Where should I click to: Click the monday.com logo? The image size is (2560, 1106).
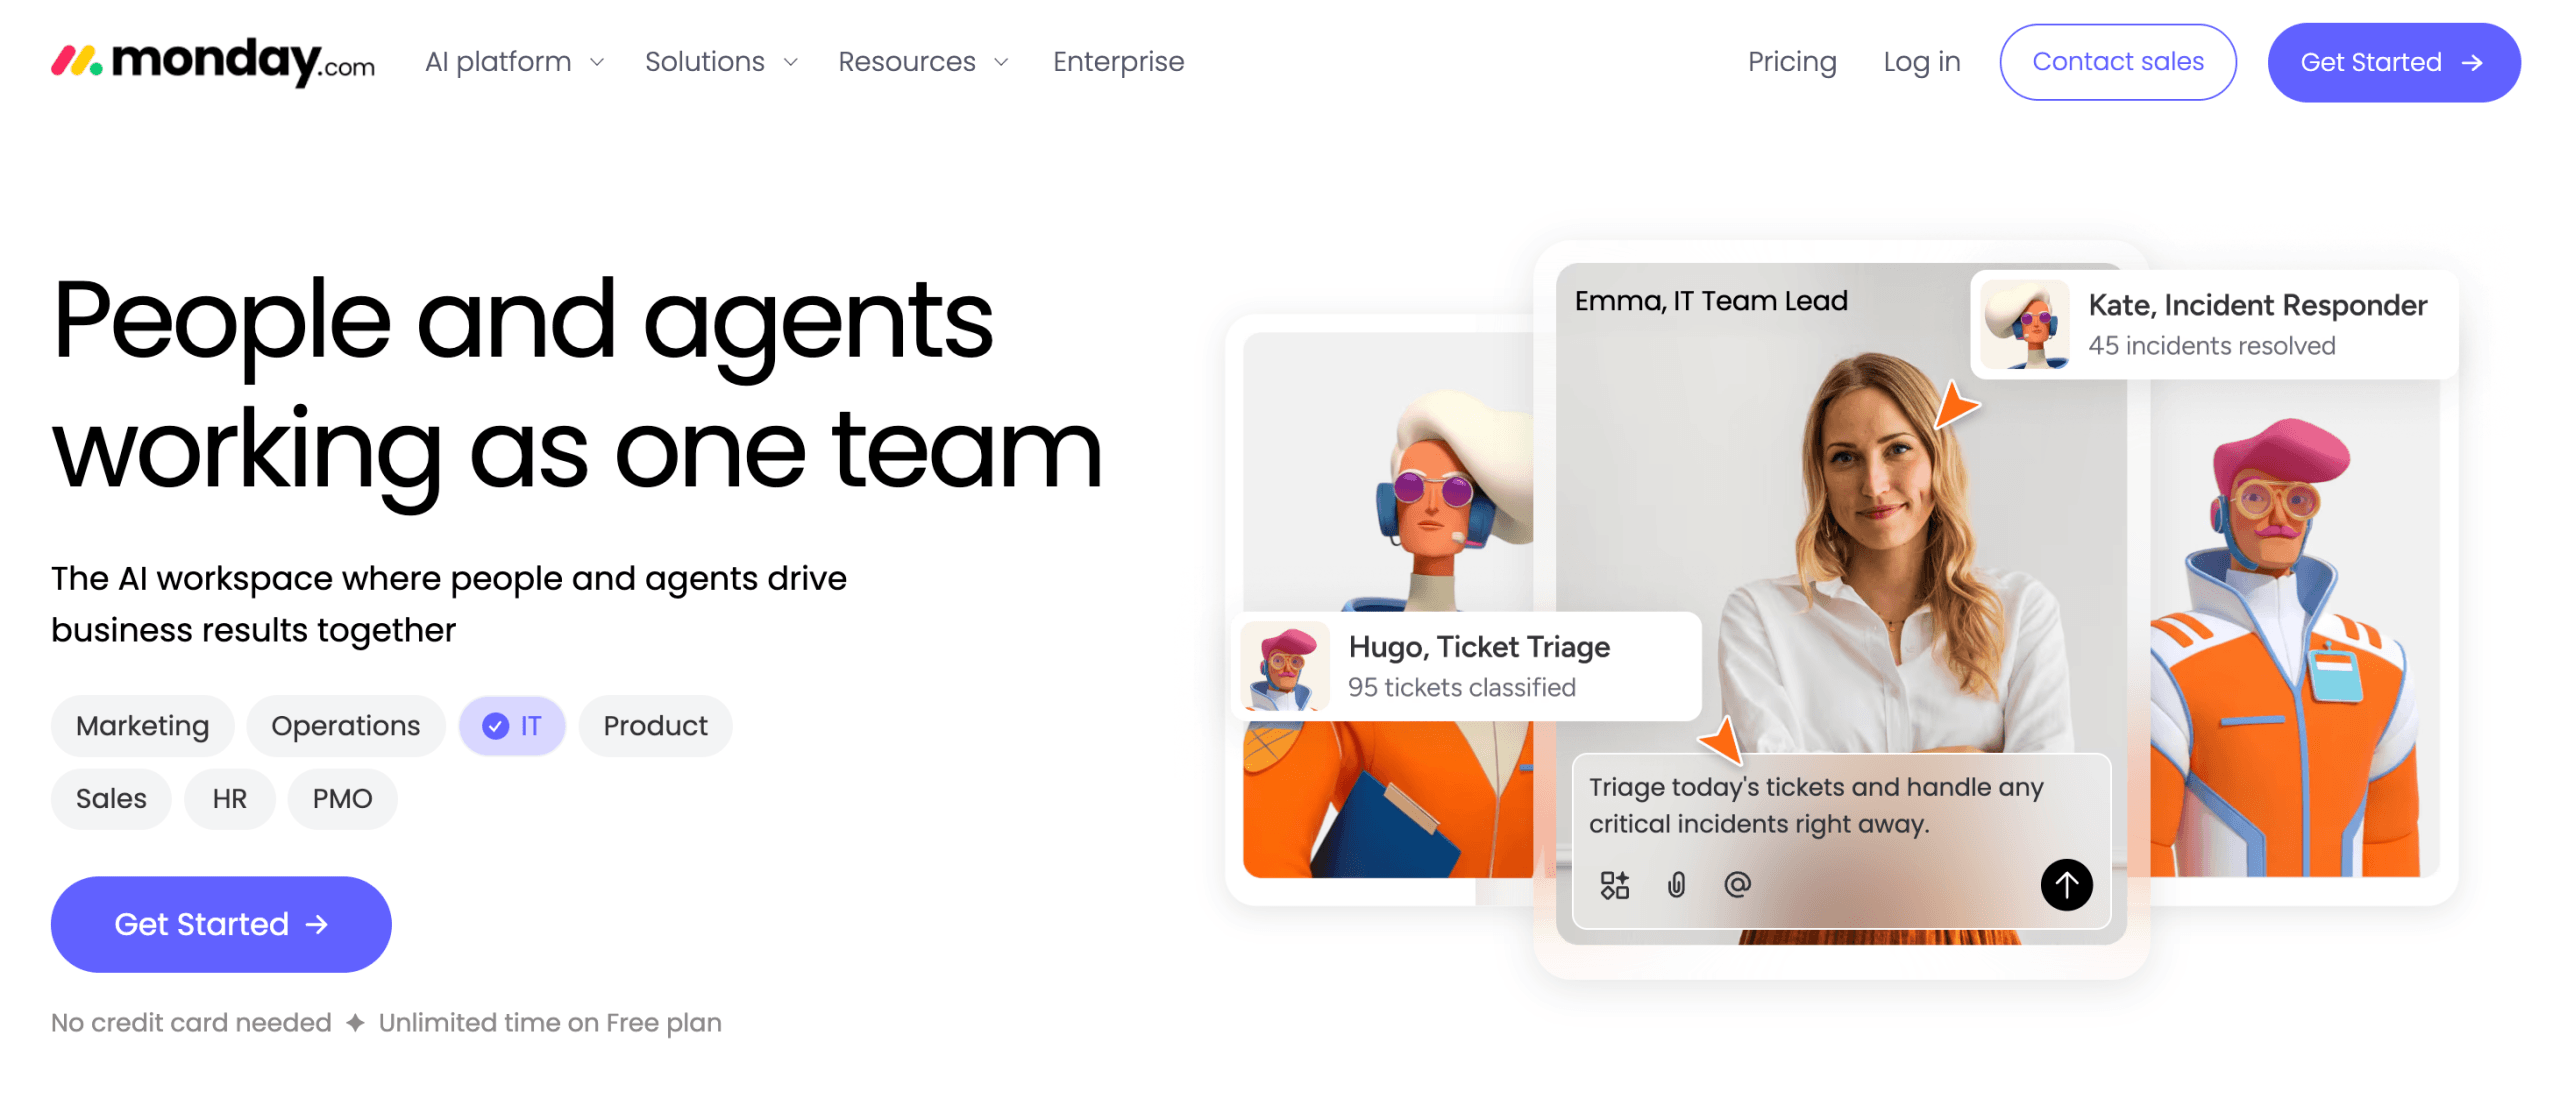(213, 61)
